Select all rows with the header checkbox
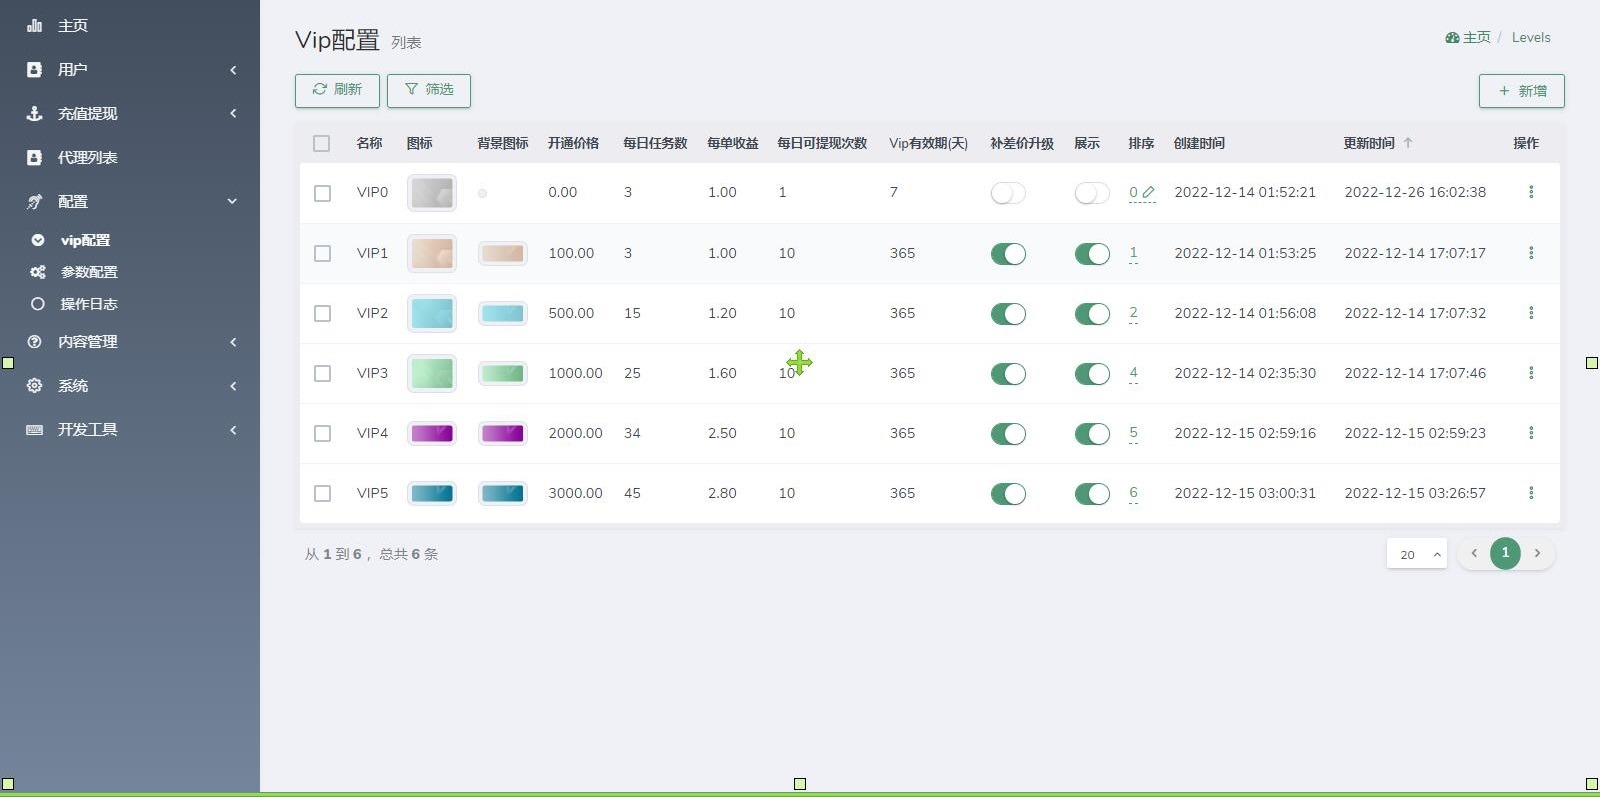The height and width of the screenshot is (797, 1600). point(321,143)
